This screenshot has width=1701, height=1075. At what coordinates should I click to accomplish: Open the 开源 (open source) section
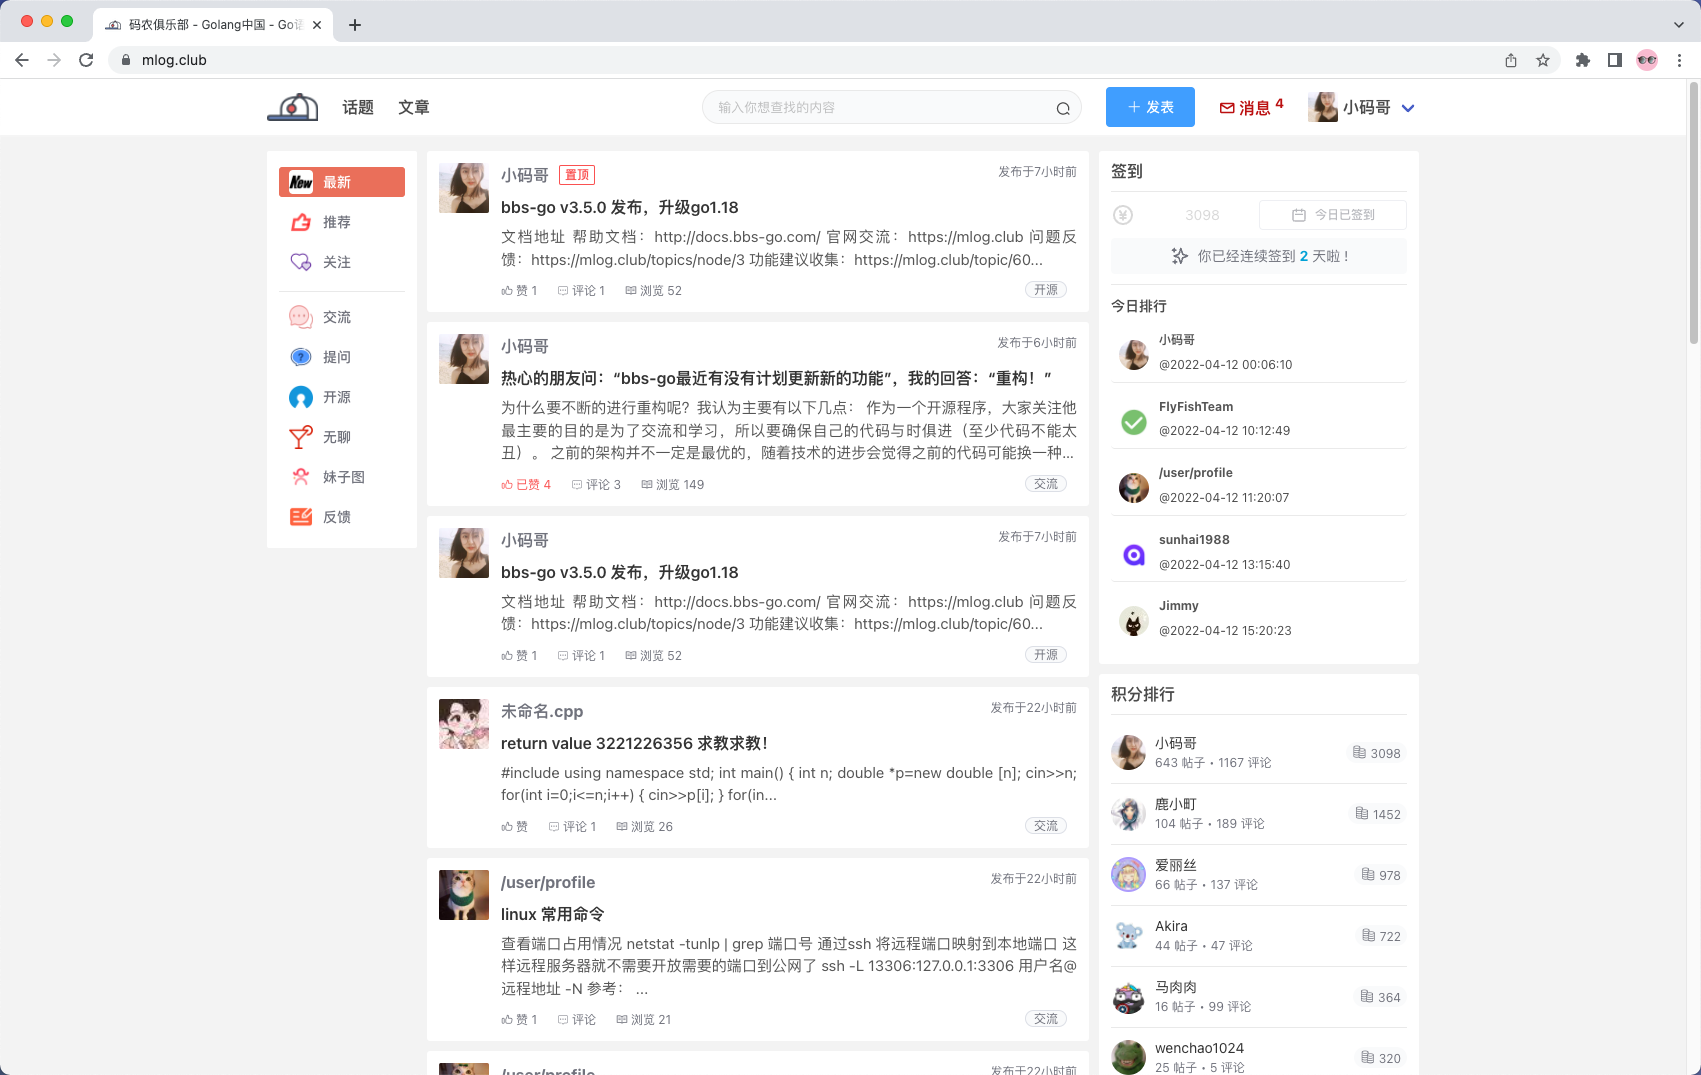point(337,397)
